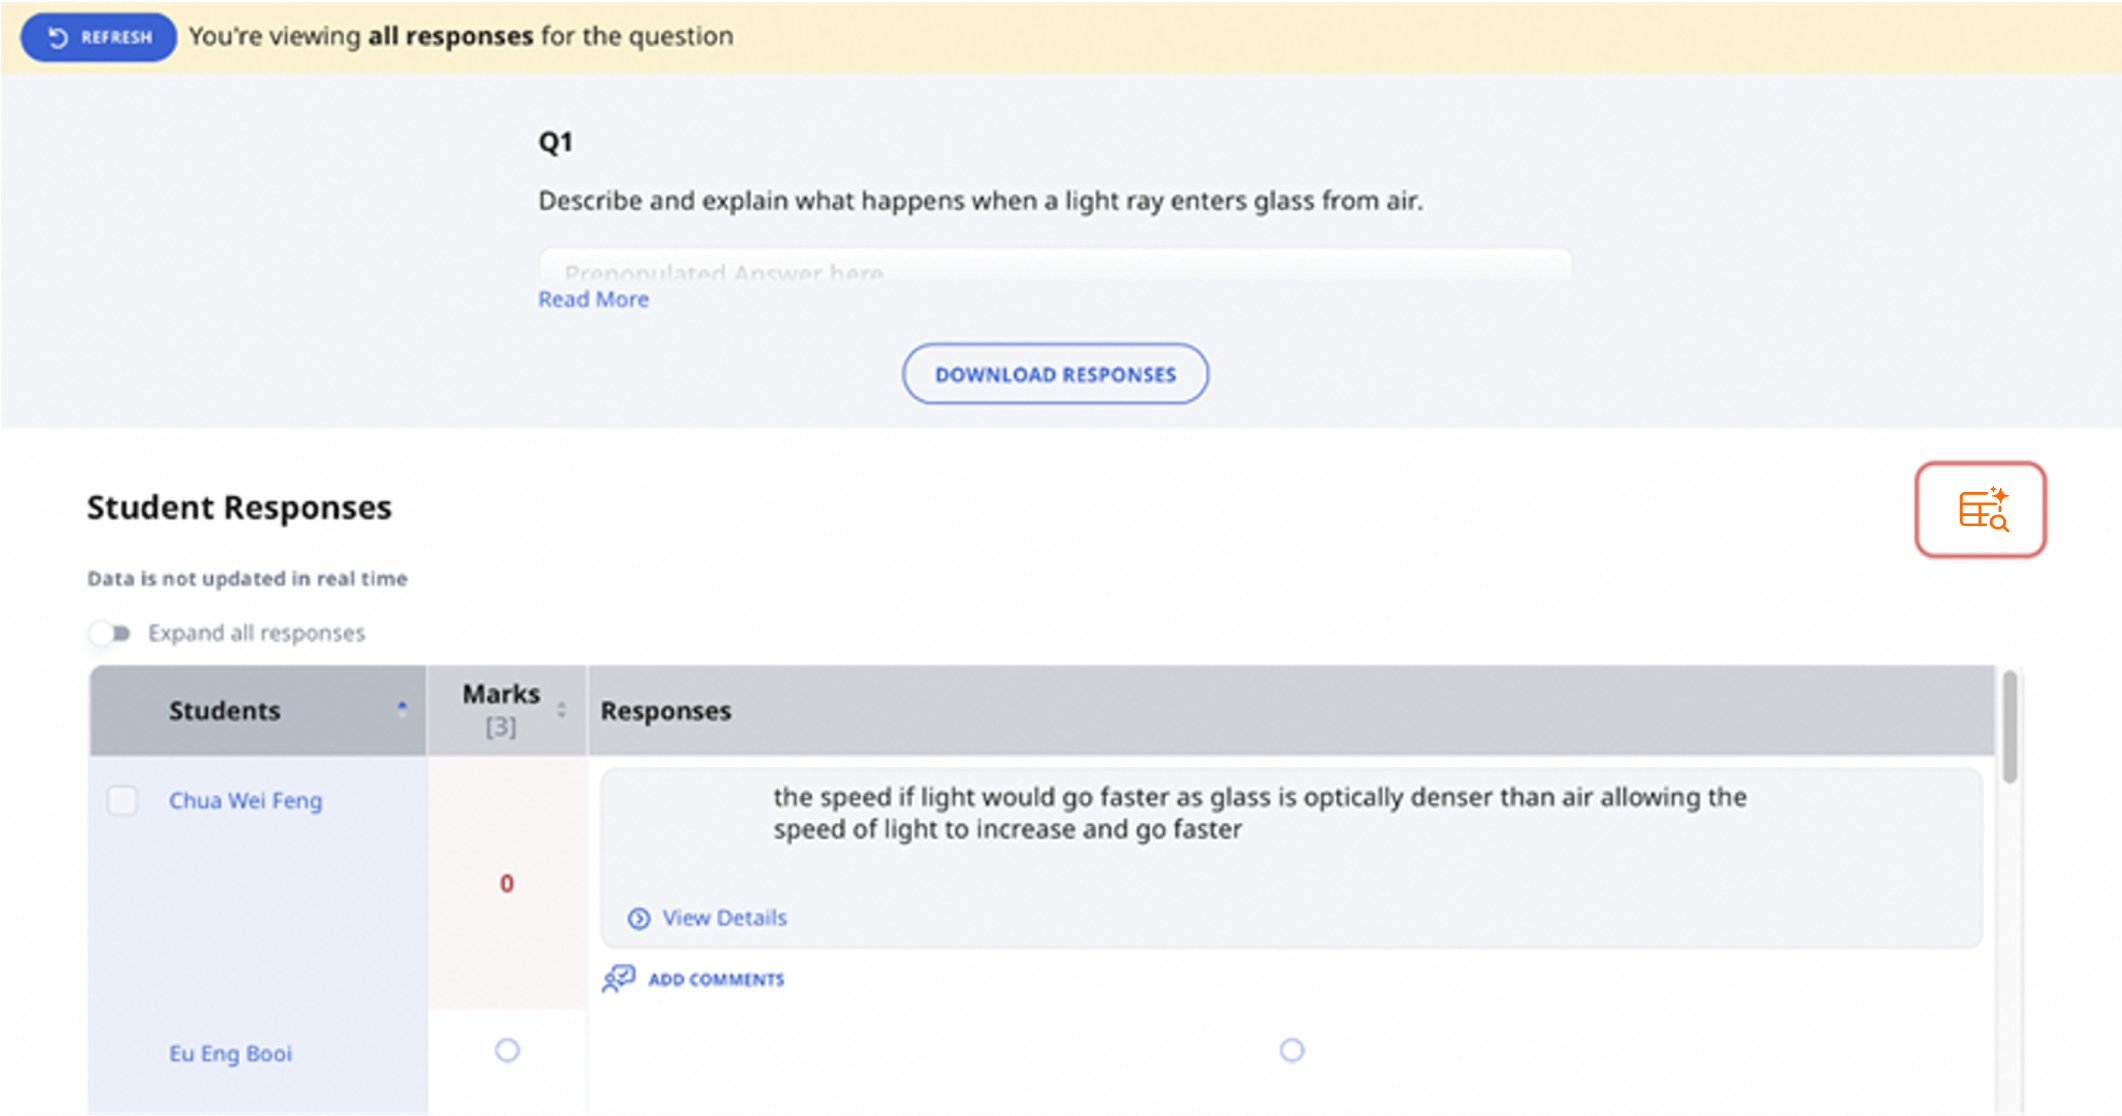Toggle Expand all responses switch
Screen dimensions: 2122x1116
(x=110, y=633)
